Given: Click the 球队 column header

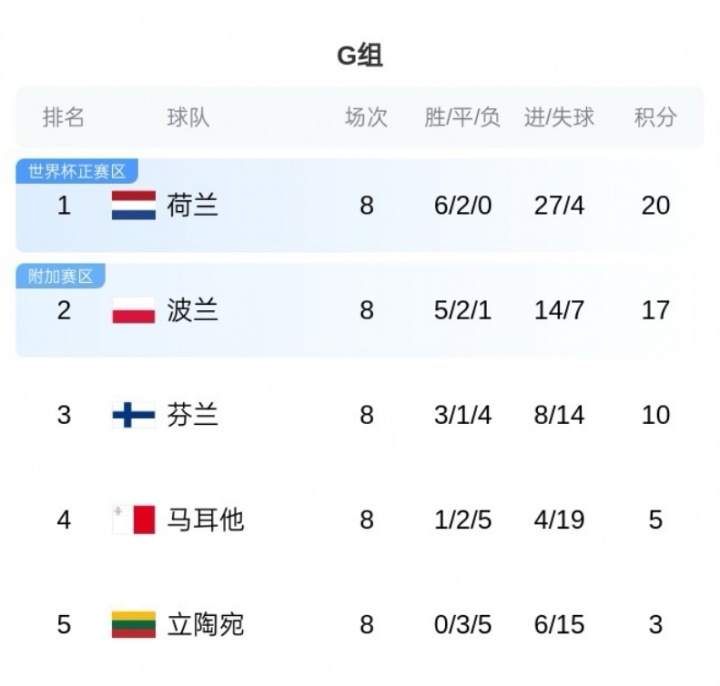Looking at the screenshot, I should point(188,117).
